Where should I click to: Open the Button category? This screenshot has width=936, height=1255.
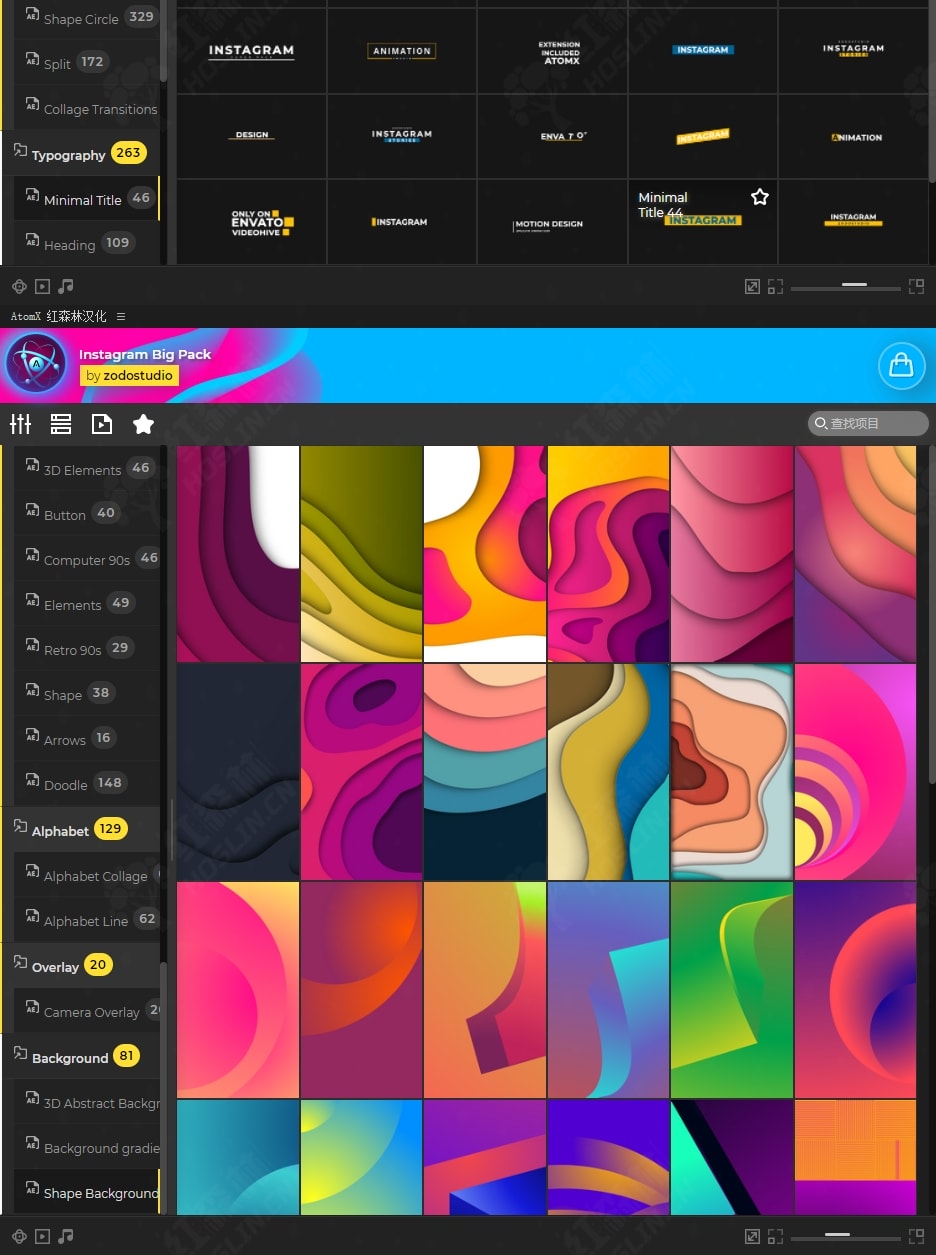pyautogui.click(x=87, y=514)
